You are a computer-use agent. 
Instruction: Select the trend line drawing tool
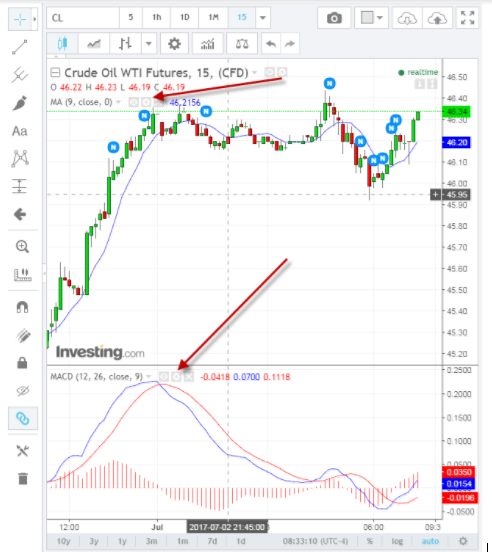(20, 47)
